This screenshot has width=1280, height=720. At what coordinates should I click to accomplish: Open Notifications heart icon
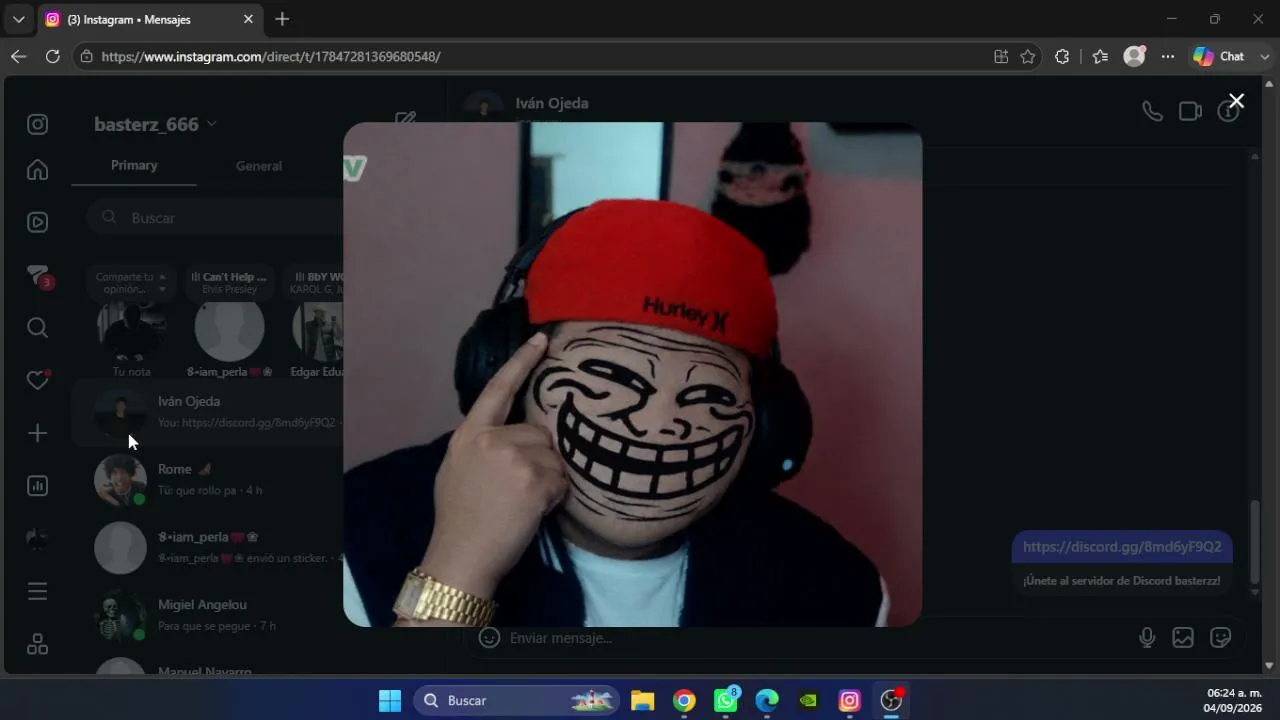coord(37,380)
